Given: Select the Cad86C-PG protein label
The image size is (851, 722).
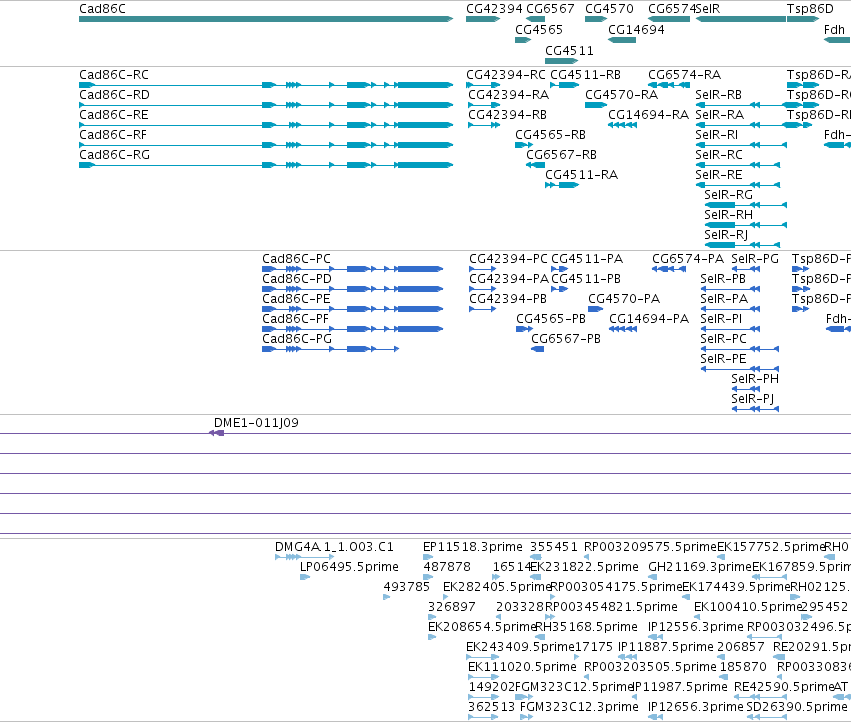Looking at the screenshot, I should [297, 339].
